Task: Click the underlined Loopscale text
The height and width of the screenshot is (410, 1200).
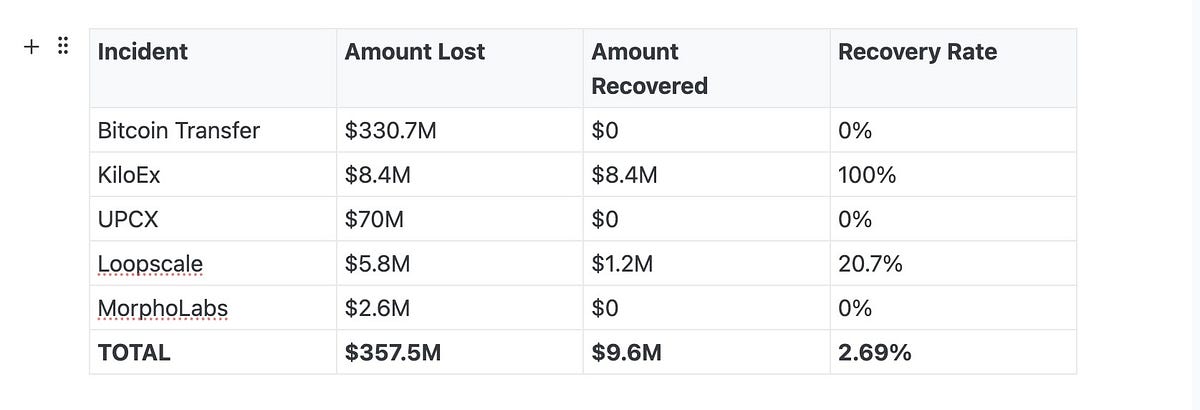Action: (150, 264)
